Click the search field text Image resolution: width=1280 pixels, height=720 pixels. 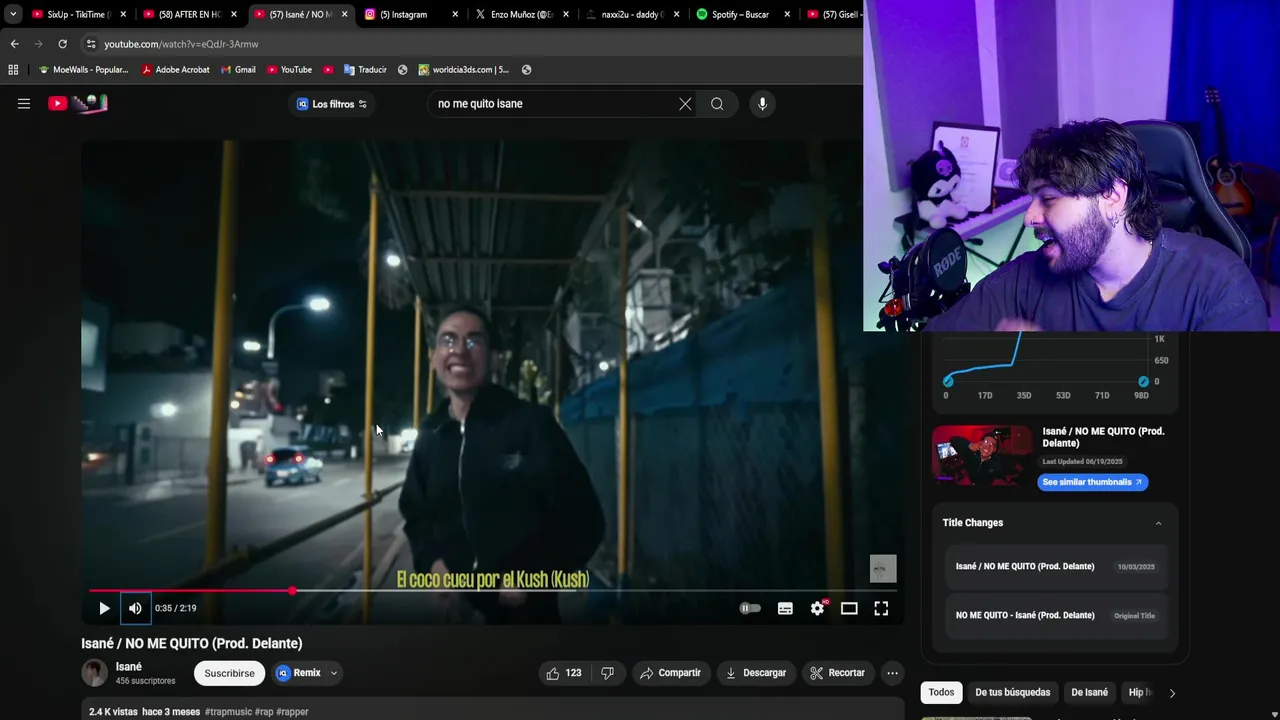[480, 104]
